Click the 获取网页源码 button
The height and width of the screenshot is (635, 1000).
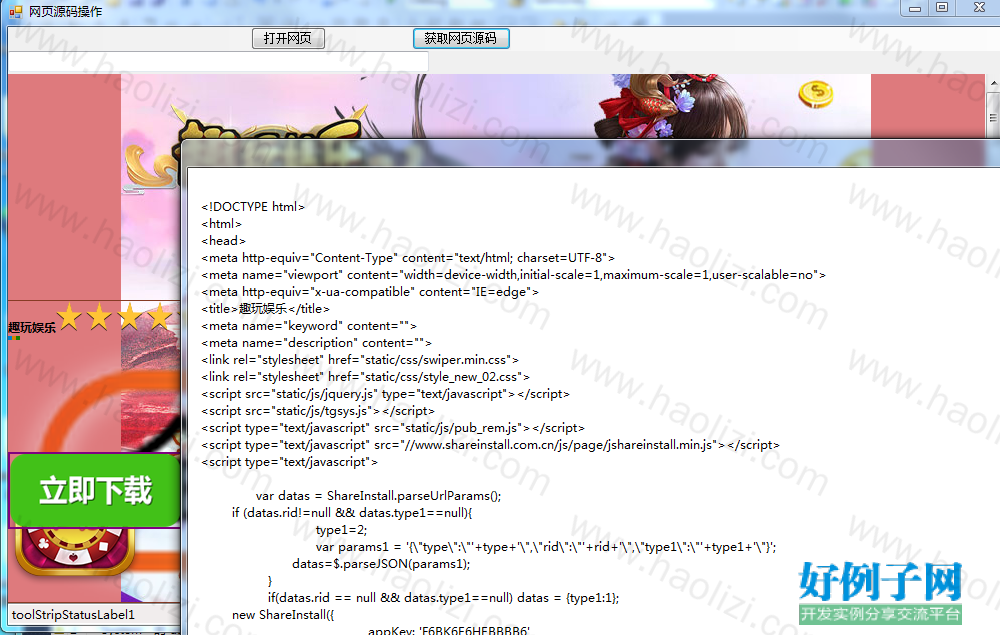point(460,38)
